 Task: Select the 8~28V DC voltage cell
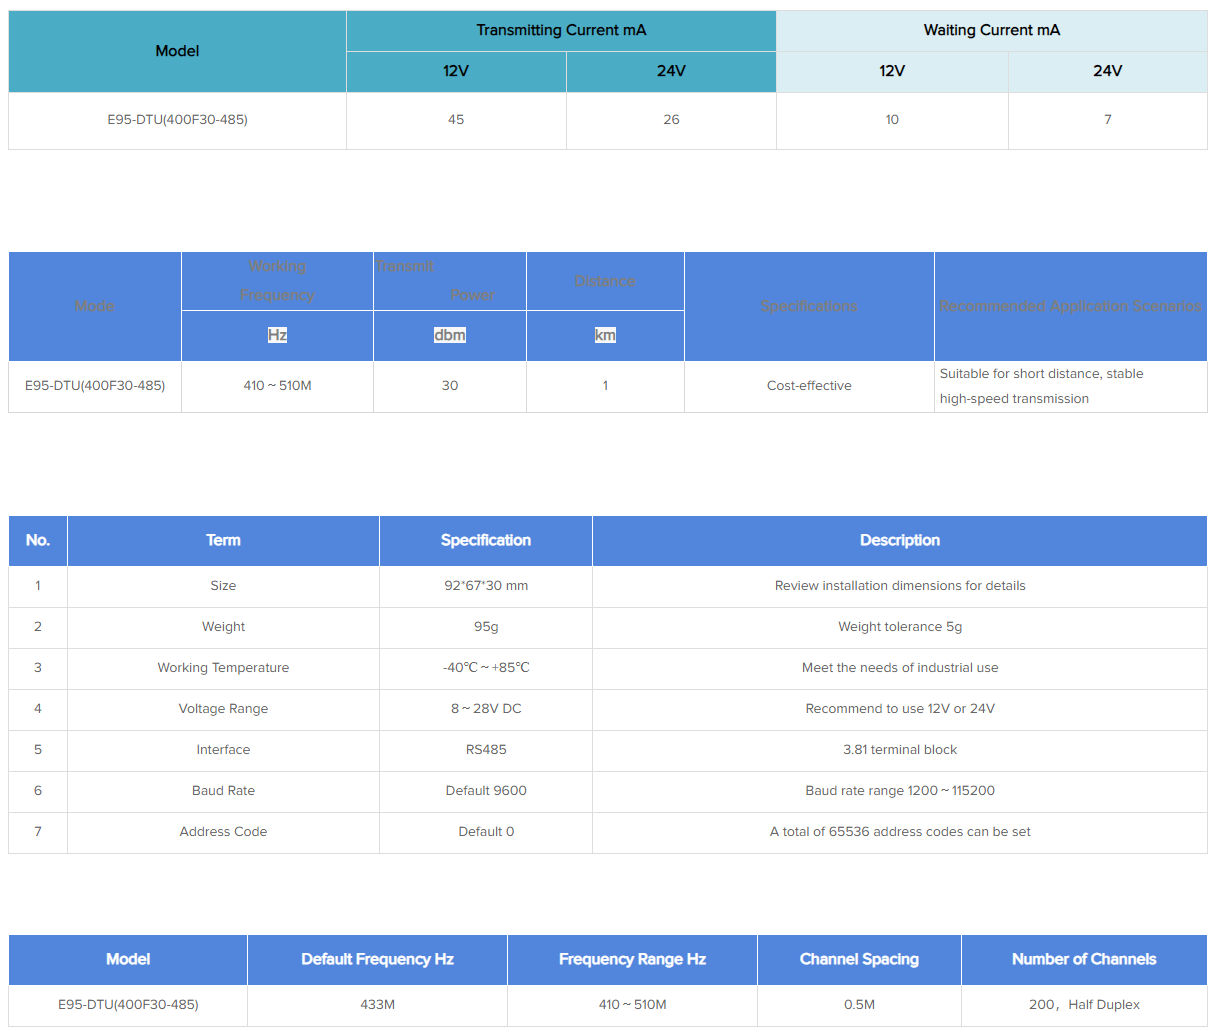click(x=486, y=709)
